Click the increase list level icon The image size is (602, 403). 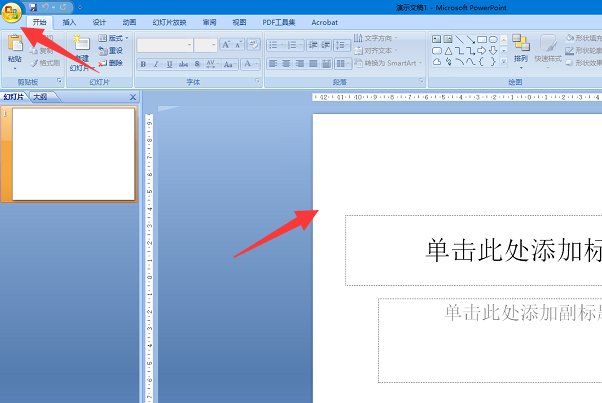pyautogui.click(x=325, y=45)
